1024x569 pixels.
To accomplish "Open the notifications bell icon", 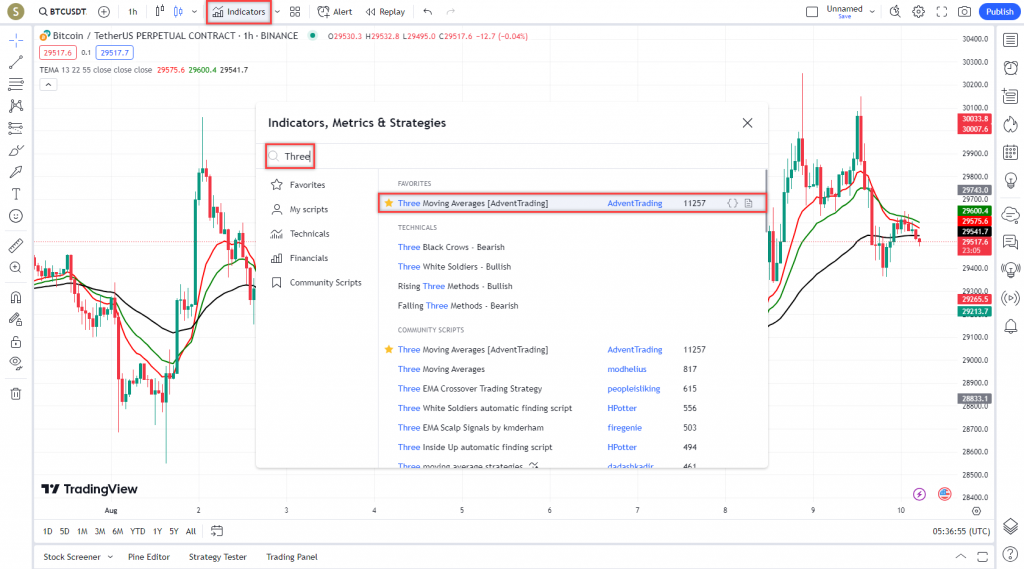I will point(1010,326).
